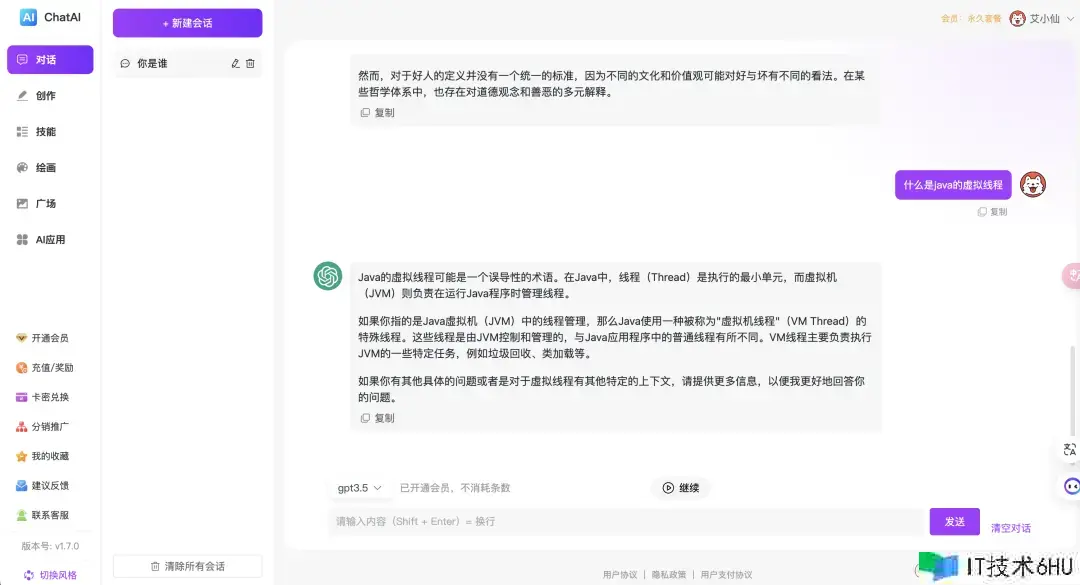The width and height of the screenshot is (1080, 585).
Task: Click the ChatGPT avatar beside the Java answer
Action: point(327,276)
